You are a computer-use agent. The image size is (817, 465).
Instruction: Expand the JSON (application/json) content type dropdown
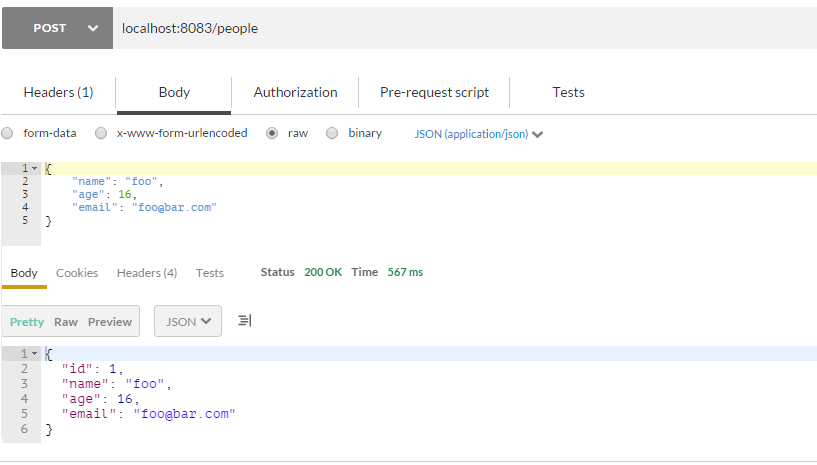click(x=479, y=134)
